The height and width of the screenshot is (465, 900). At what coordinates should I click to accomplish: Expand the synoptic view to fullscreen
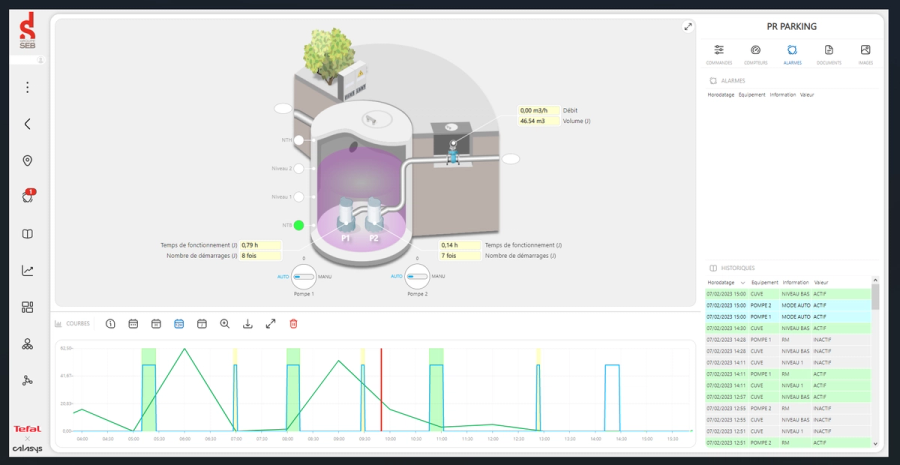688,26
